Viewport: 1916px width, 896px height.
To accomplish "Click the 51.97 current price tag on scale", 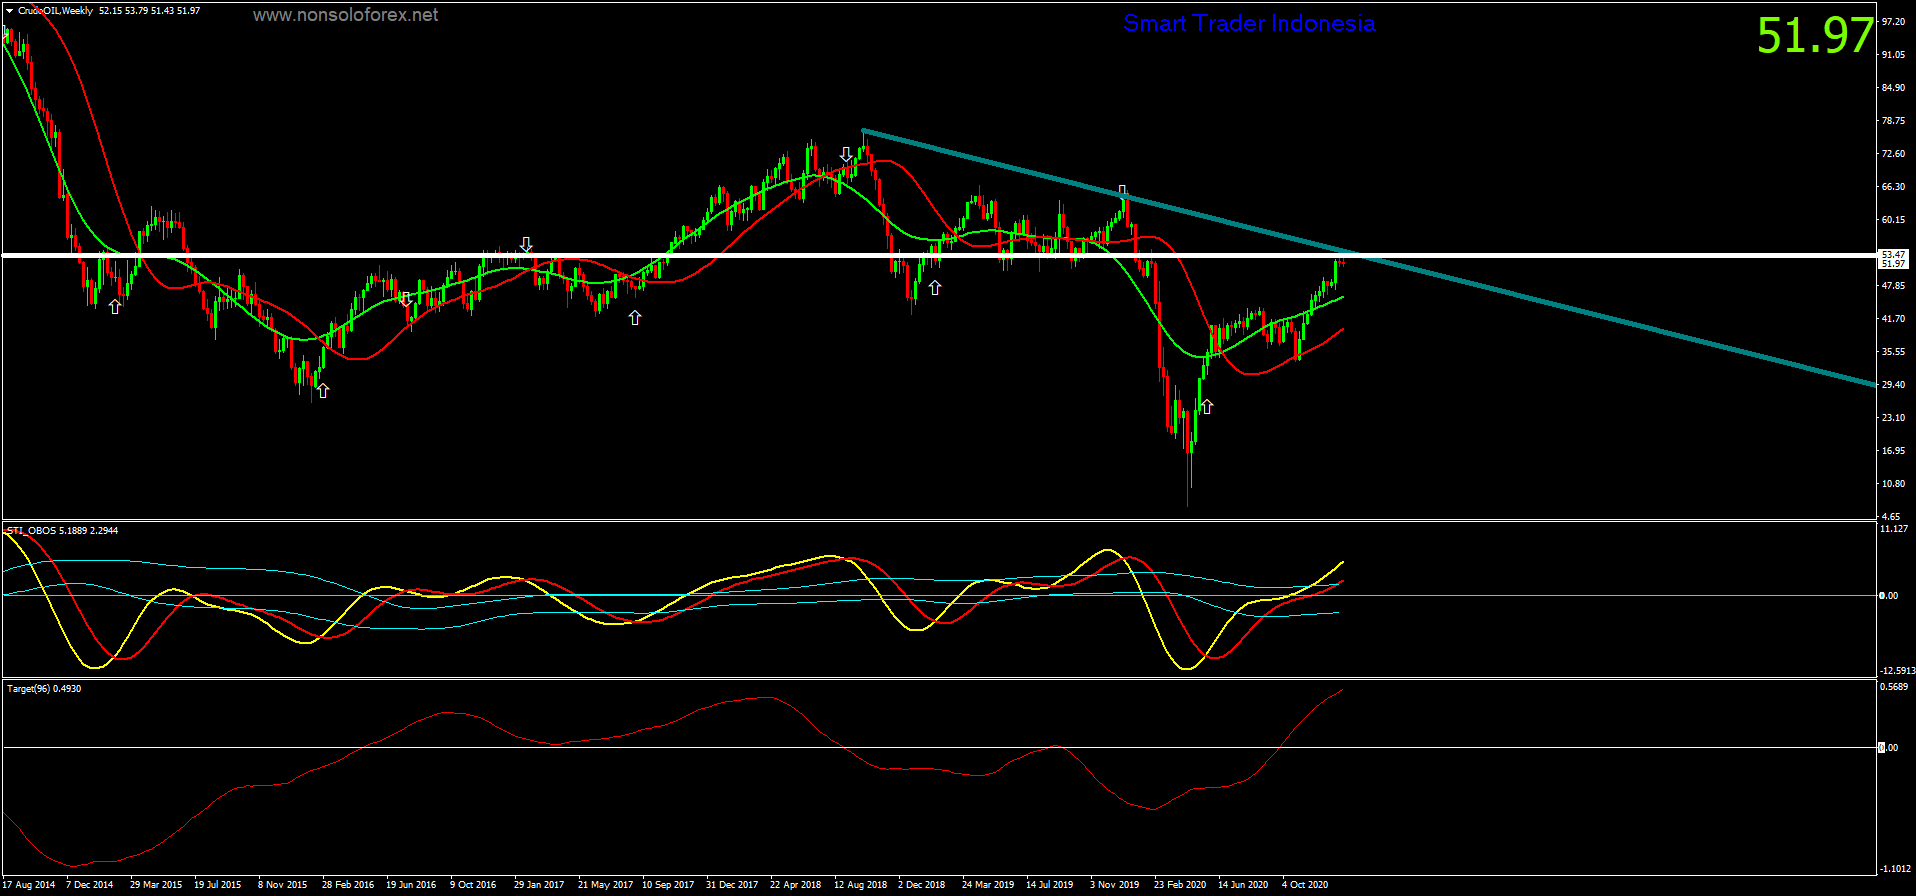I will pyautogui.click(x=1893, y=264).
